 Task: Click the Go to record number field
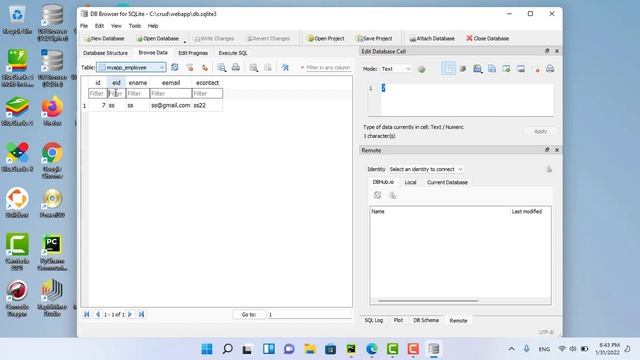(309, 315)
